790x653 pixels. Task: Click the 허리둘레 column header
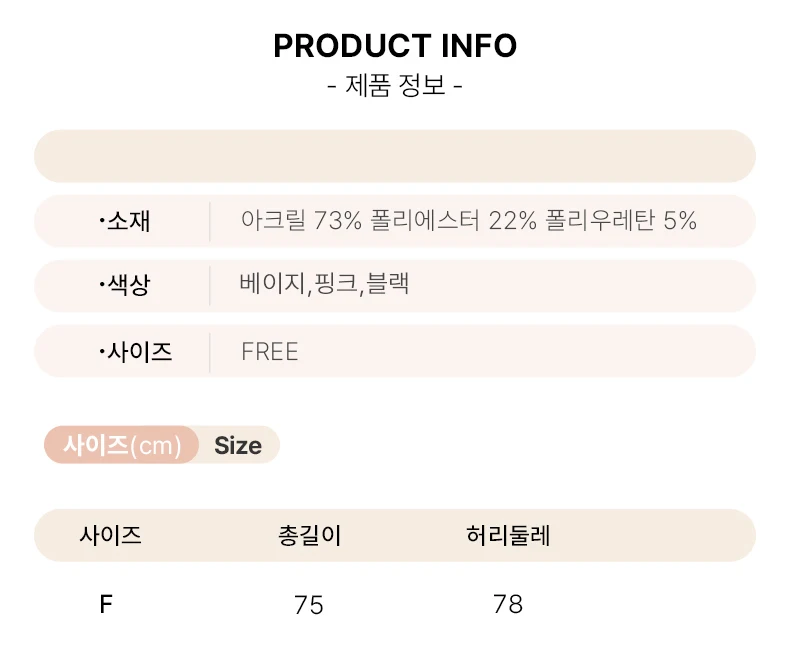[508, 536]
